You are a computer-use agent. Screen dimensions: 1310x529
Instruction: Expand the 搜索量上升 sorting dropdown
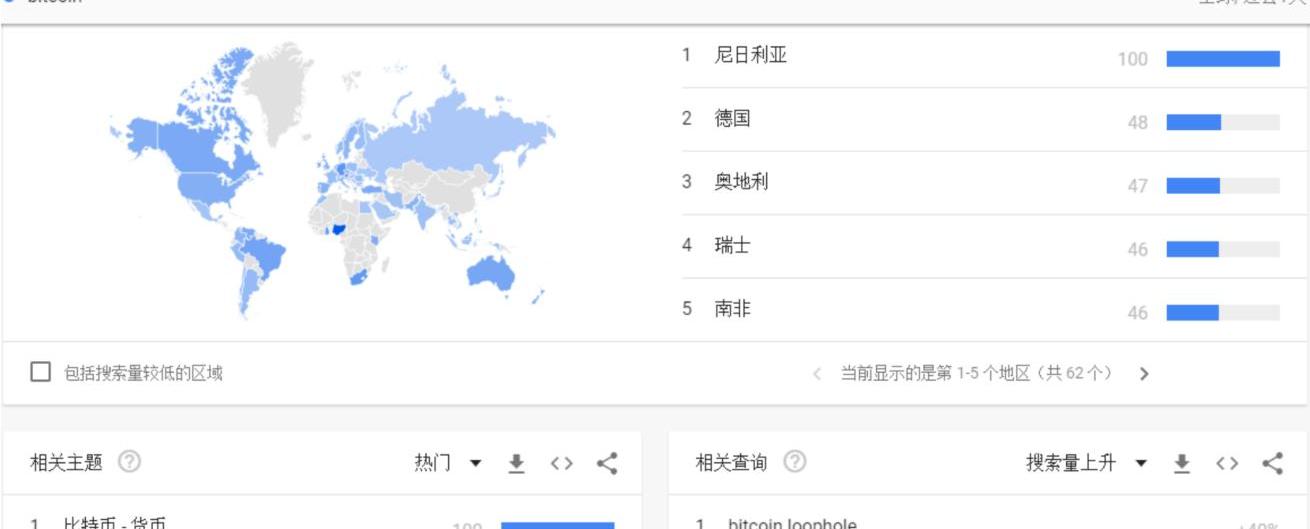tap(1085, 463)
